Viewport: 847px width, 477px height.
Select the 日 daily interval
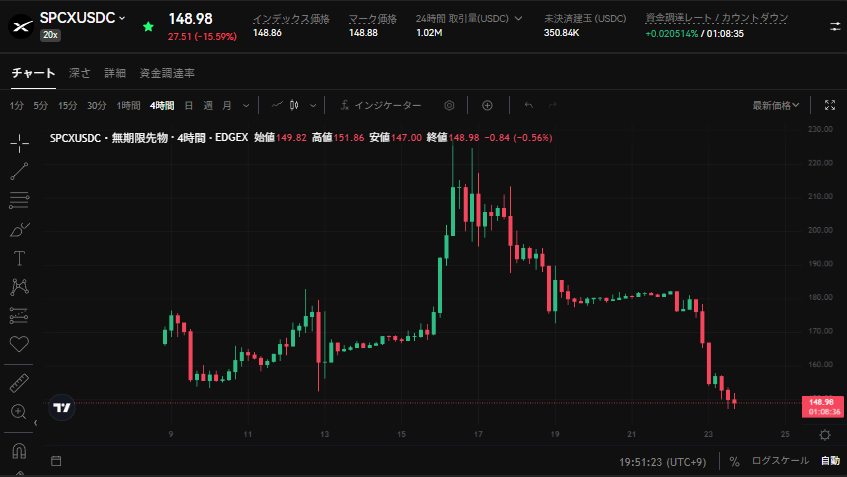pyautogui.click(x=189, y=105)
